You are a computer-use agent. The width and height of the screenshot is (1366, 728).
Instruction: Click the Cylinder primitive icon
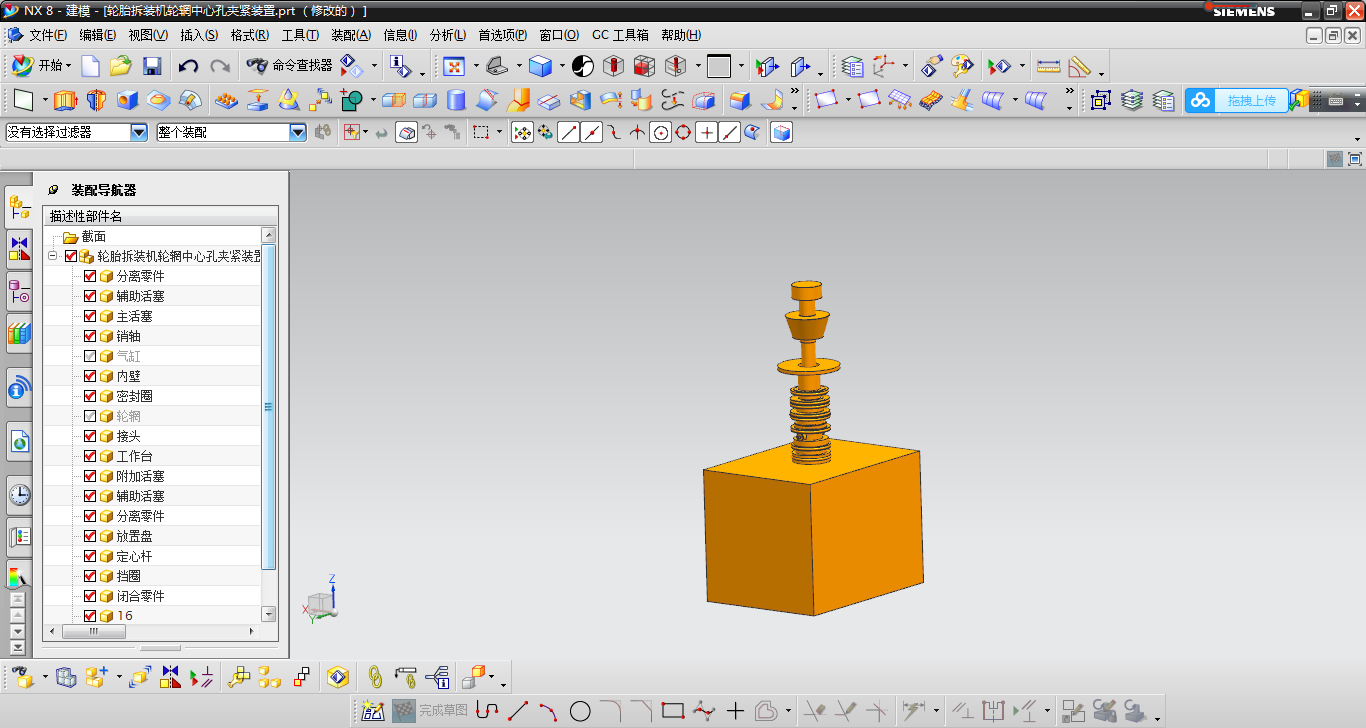456,100
